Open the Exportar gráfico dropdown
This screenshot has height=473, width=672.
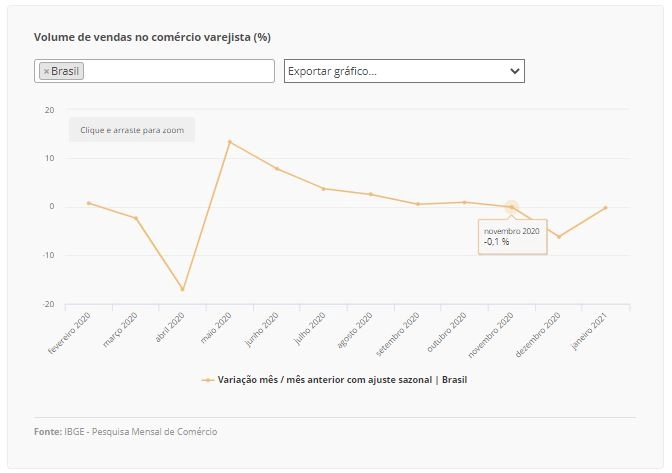click(x=404, y=71)
